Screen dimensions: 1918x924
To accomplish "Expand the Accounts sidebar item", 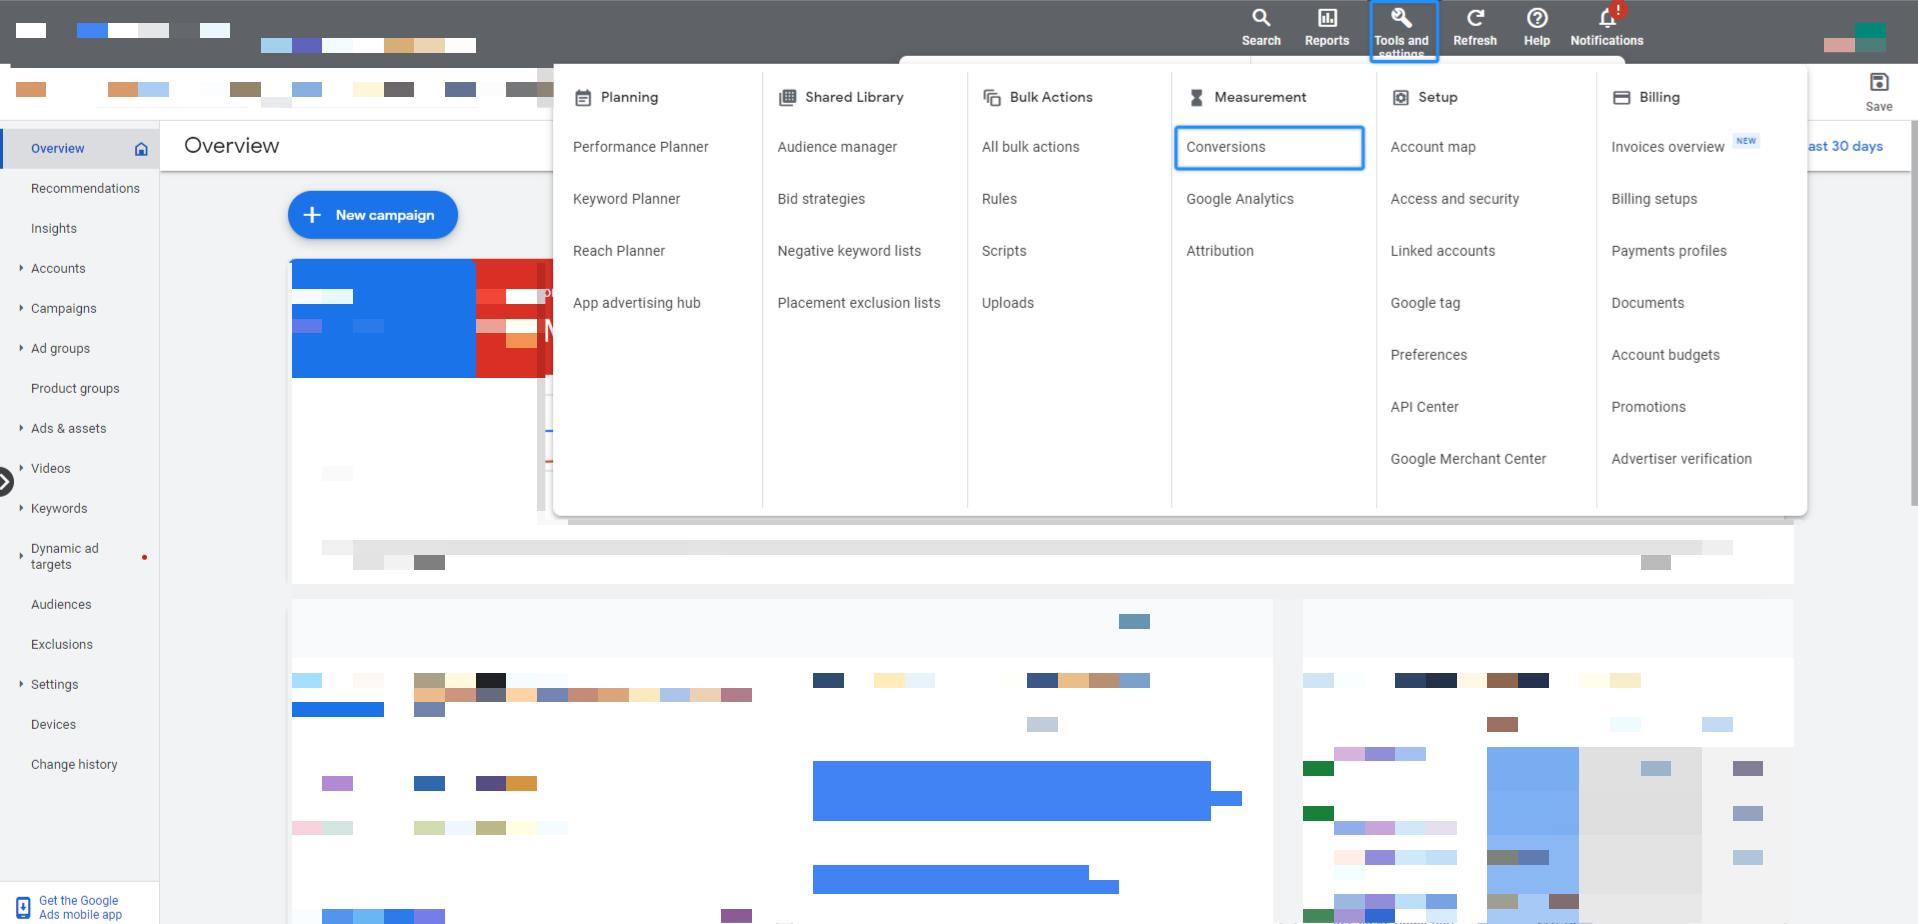I will coord(21,268).
